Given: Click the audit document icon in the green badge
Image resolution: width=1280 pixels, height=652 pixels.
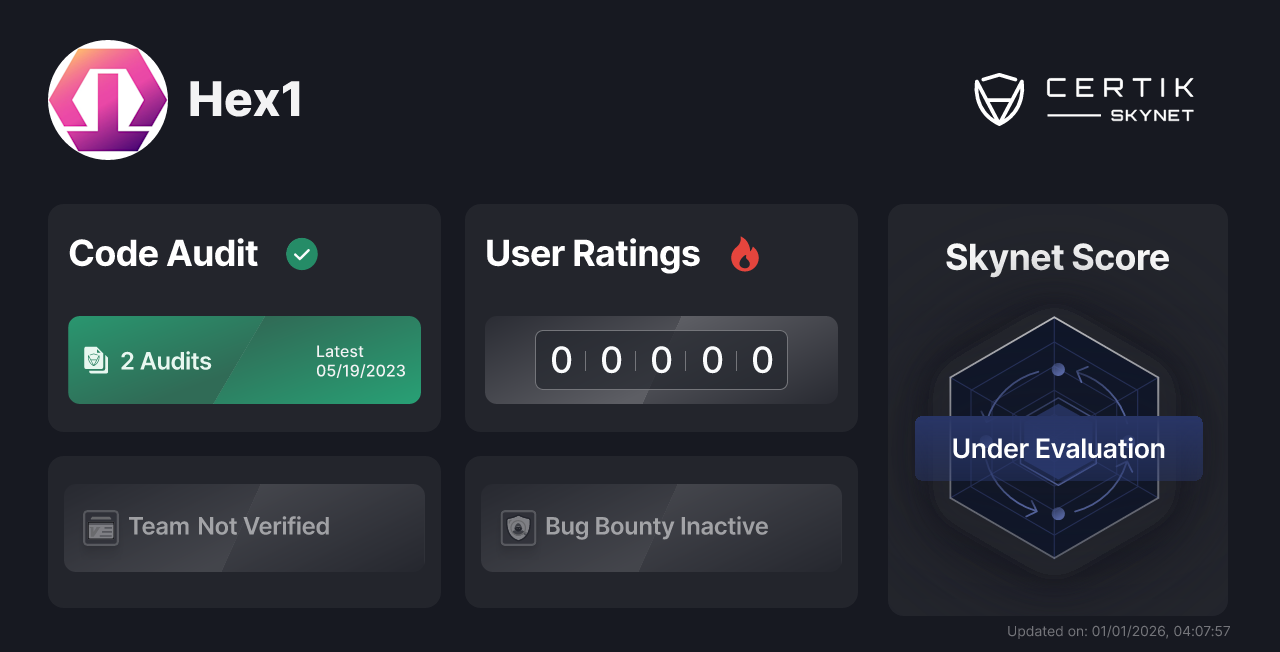Looking at the screenshot, I should [x=95, y=360].
